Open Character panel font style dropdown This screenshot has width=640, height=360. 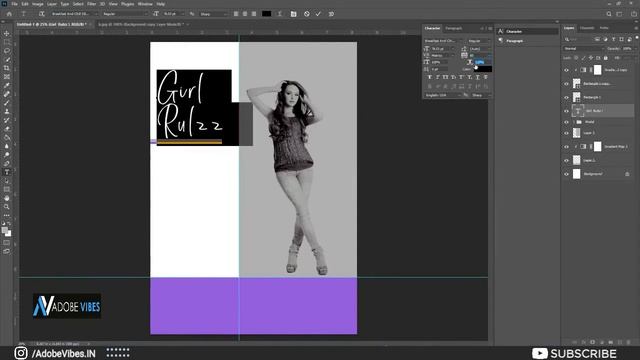(x=479, y=41)
